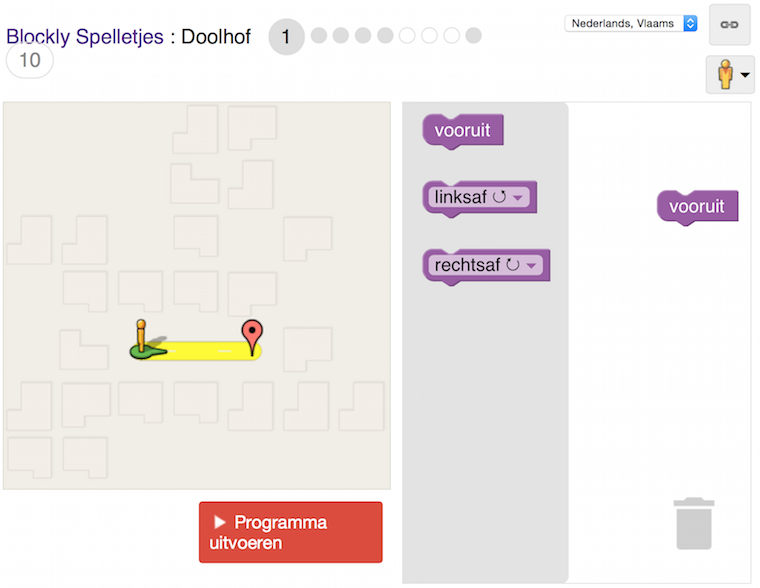Select level 1 circle
760x588 pixels.
click(286, 36)
